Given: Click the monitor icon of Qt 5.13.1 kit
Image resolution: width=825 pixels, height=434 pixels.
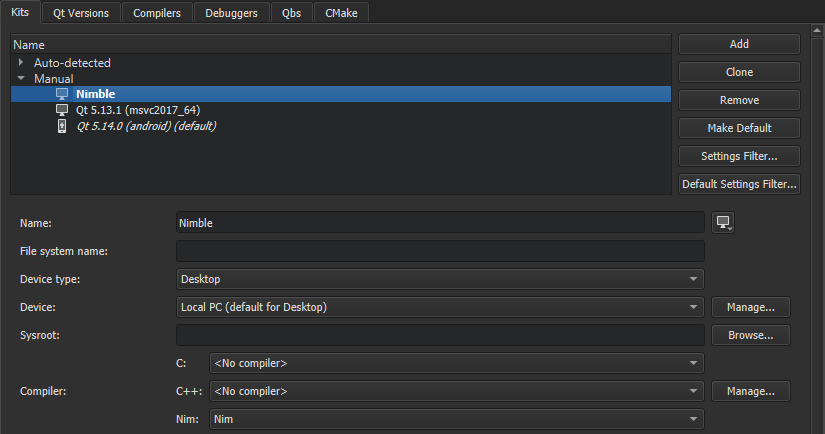Looking at the screenshot, I should pyautogui.click(x=62, y=110).
